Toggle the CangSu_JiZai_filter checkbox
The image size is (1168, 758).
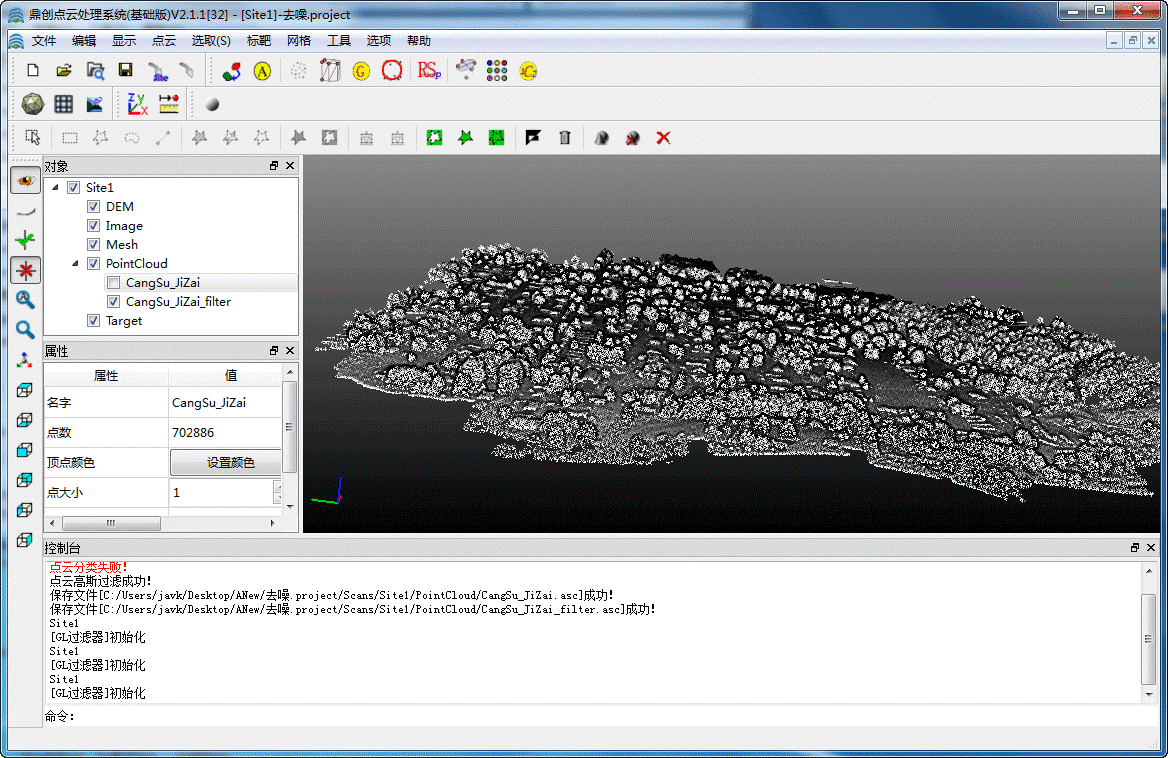(x=114, y=302)
